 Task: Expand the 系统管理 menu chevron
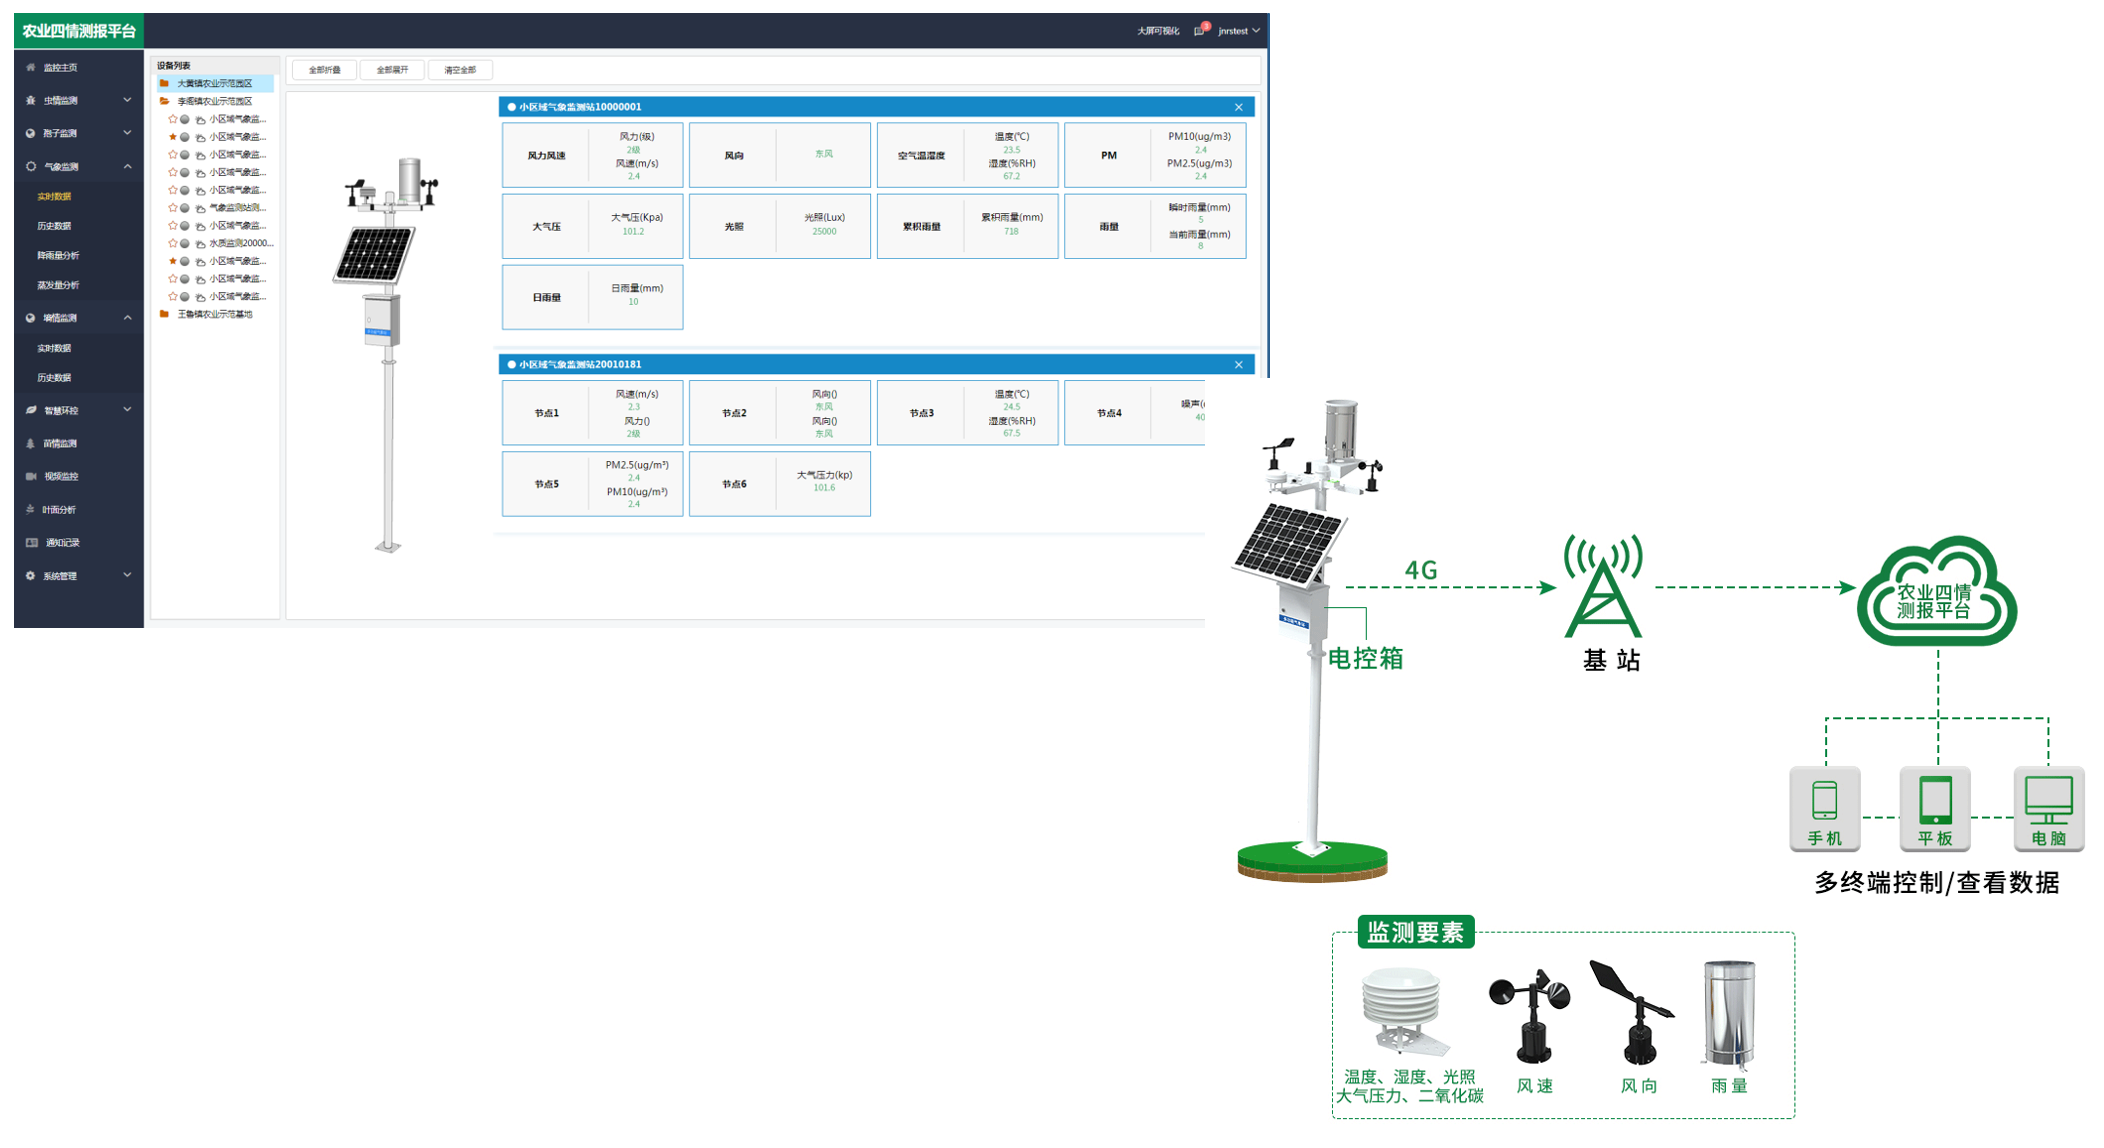coord(127,576)
